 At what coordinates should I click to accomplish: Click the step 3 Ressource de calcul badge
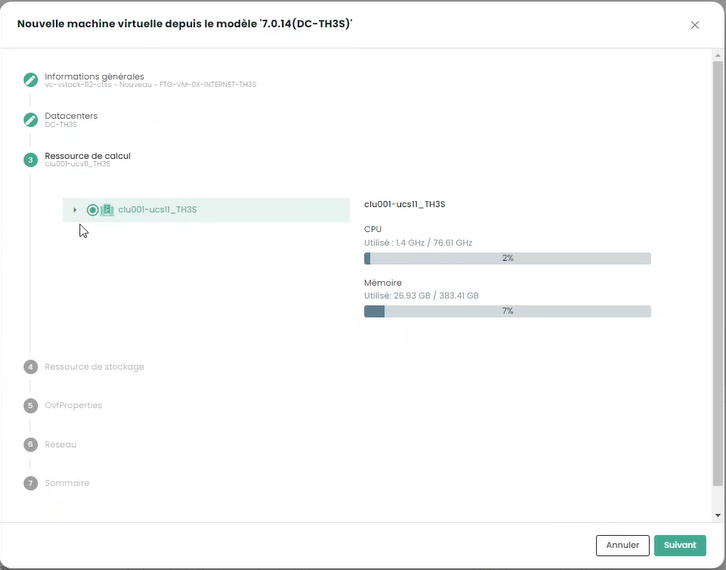click(x=31, y=159)
